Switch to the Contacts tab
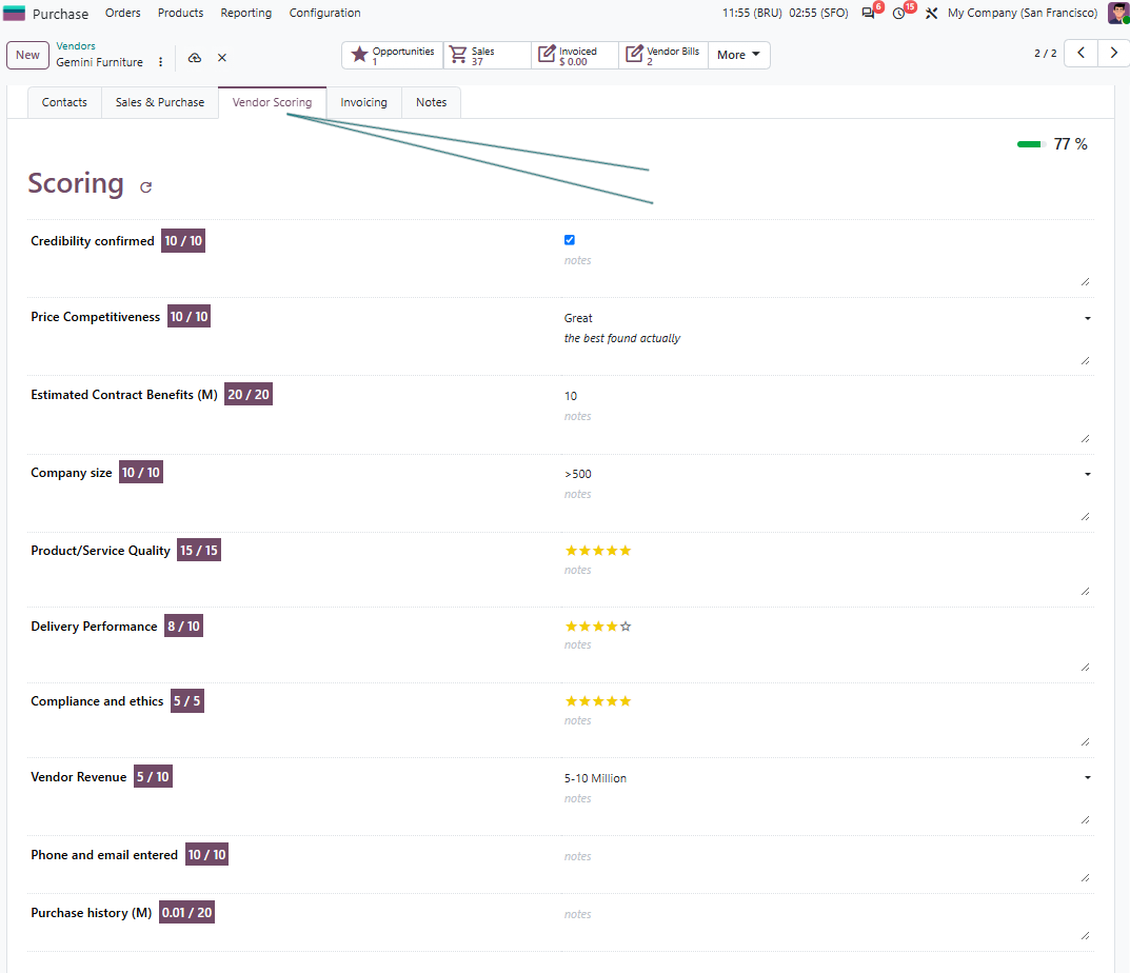 point(64,102)
